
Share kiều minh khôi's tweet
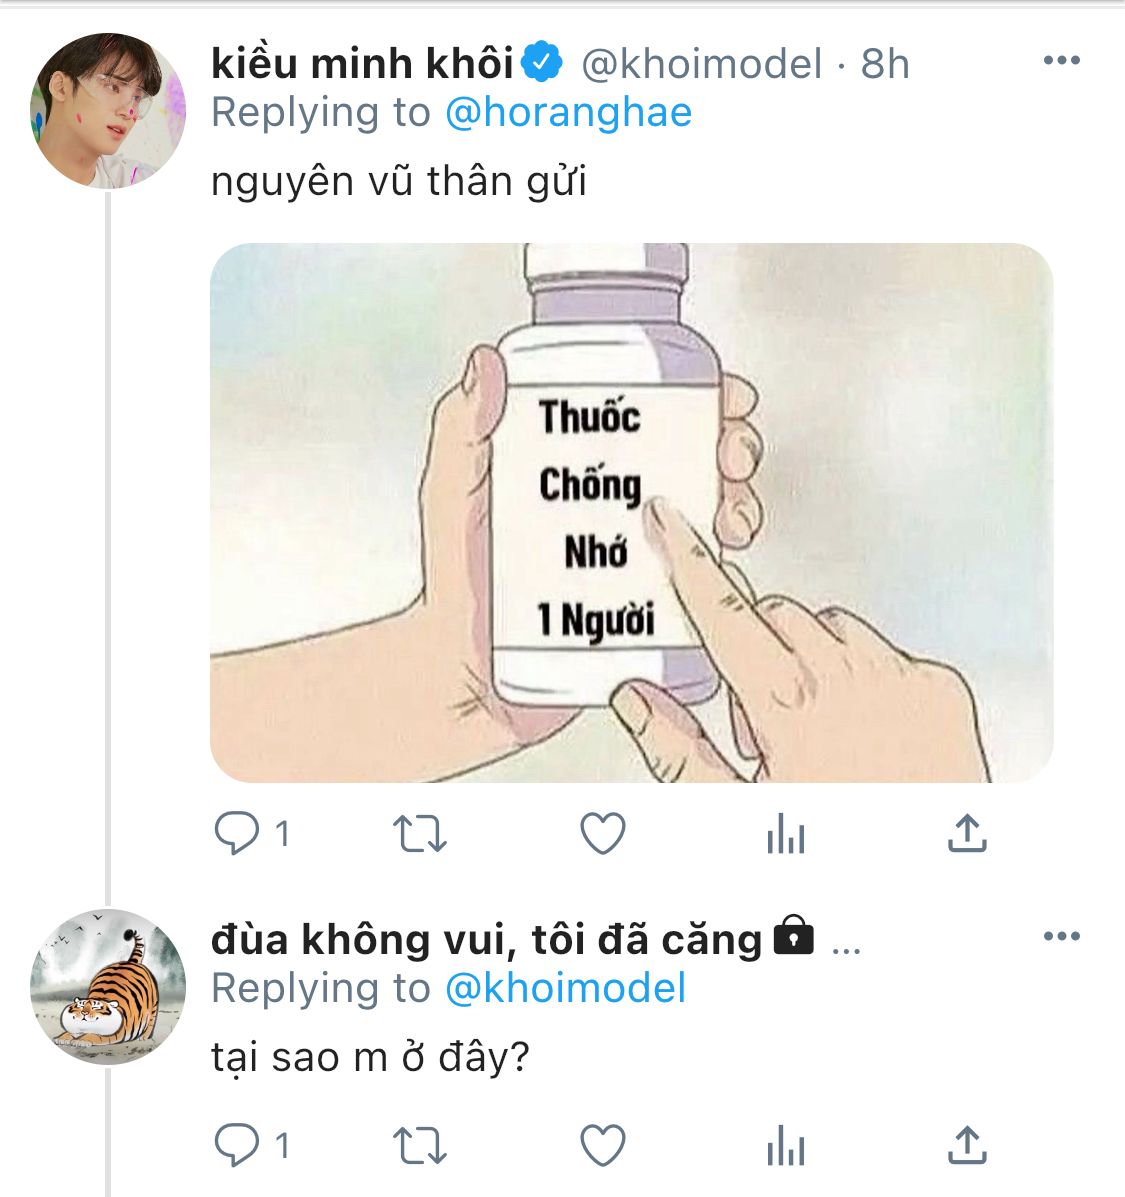[x=966, y=834]
